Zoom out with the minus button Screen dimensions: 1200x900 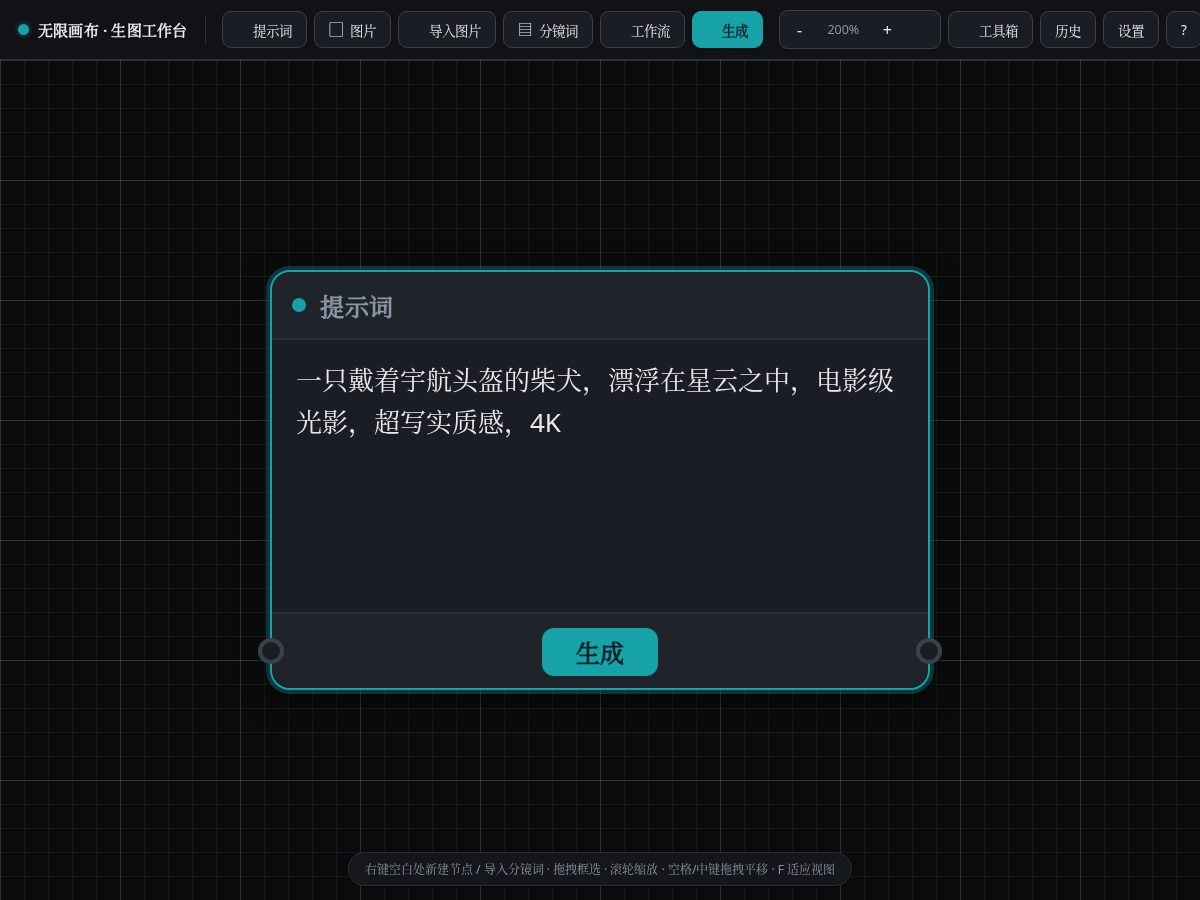(x=799, y=30)
